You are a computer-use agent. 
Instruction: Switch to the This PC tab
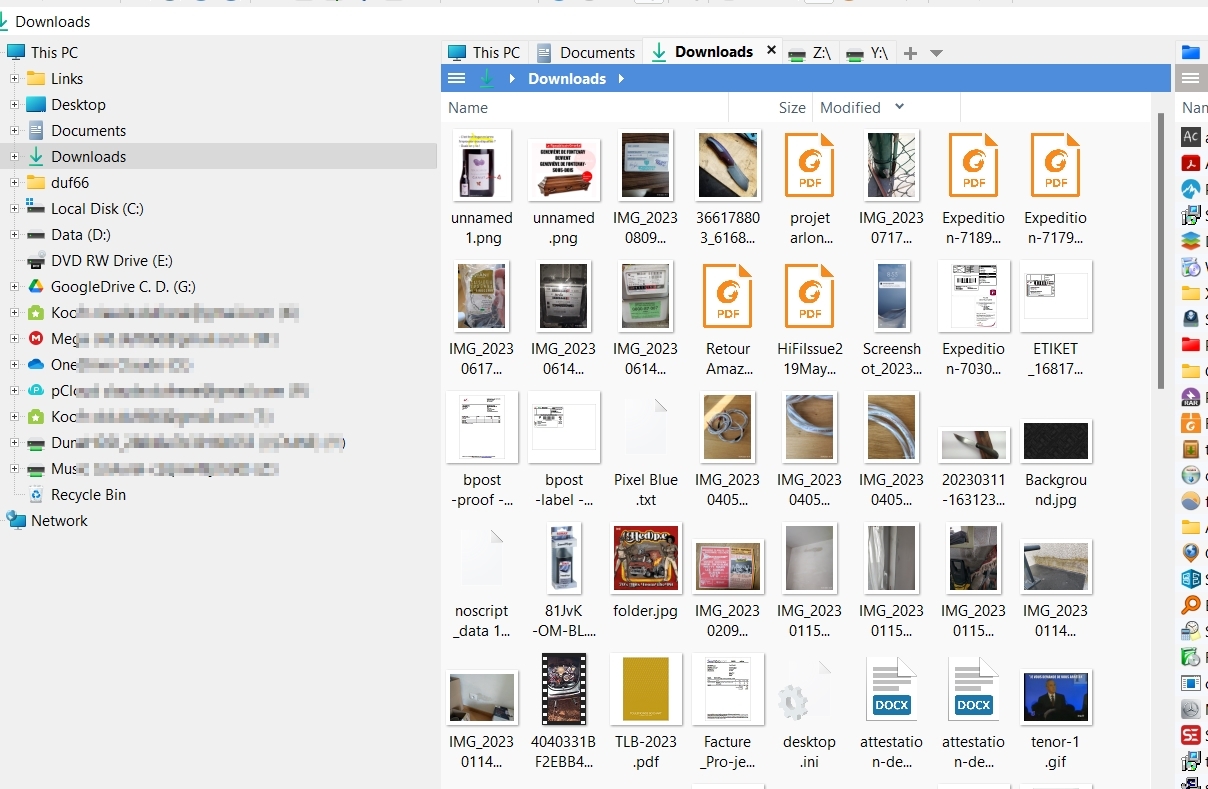(484, 52)
